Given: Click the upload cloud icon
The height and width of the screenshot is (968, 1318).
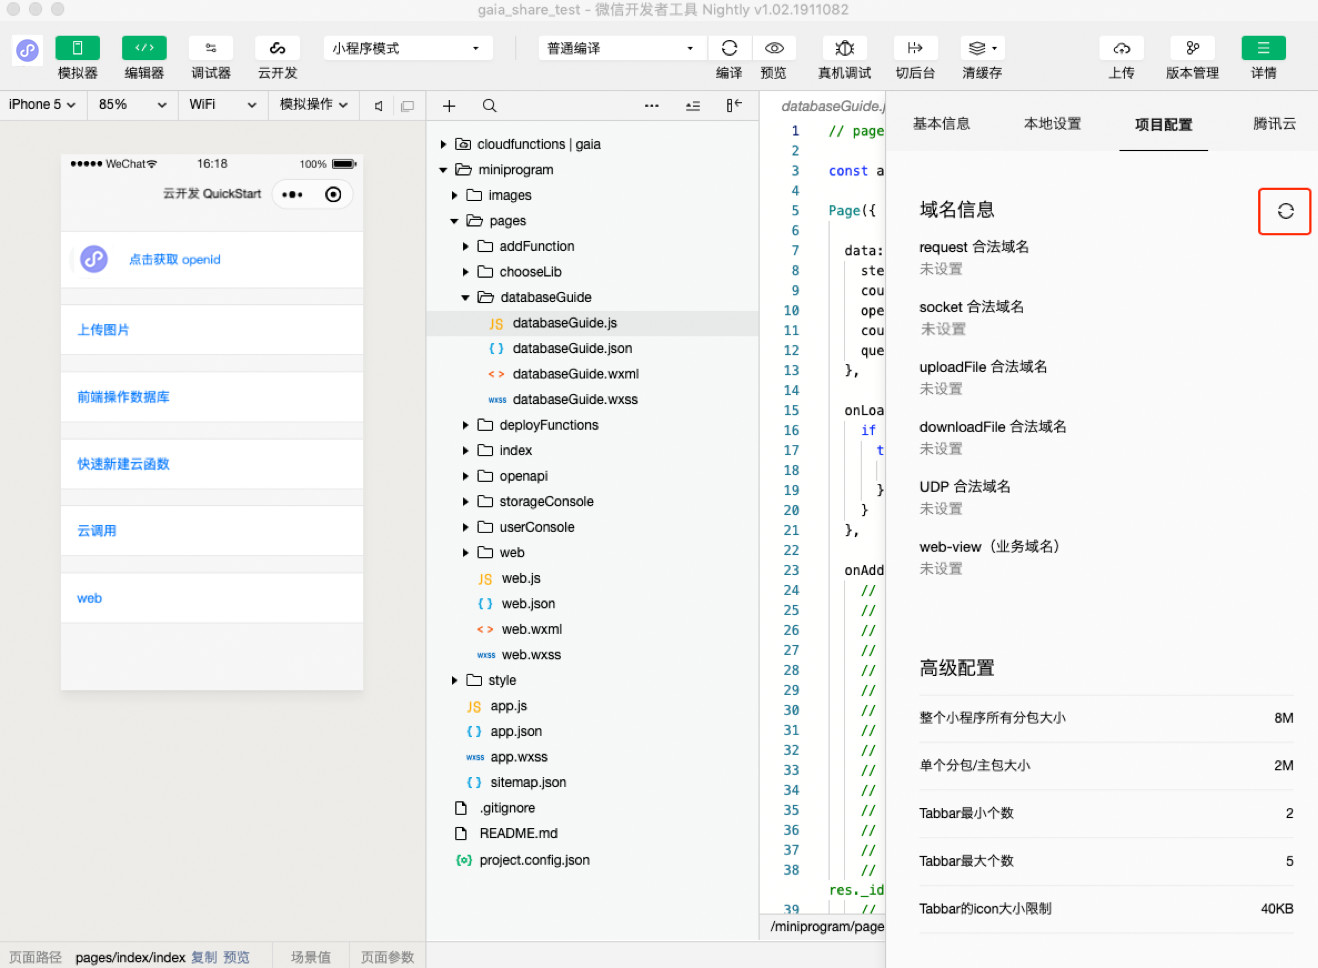Looking at the screenshot, I should [1122, 48].
